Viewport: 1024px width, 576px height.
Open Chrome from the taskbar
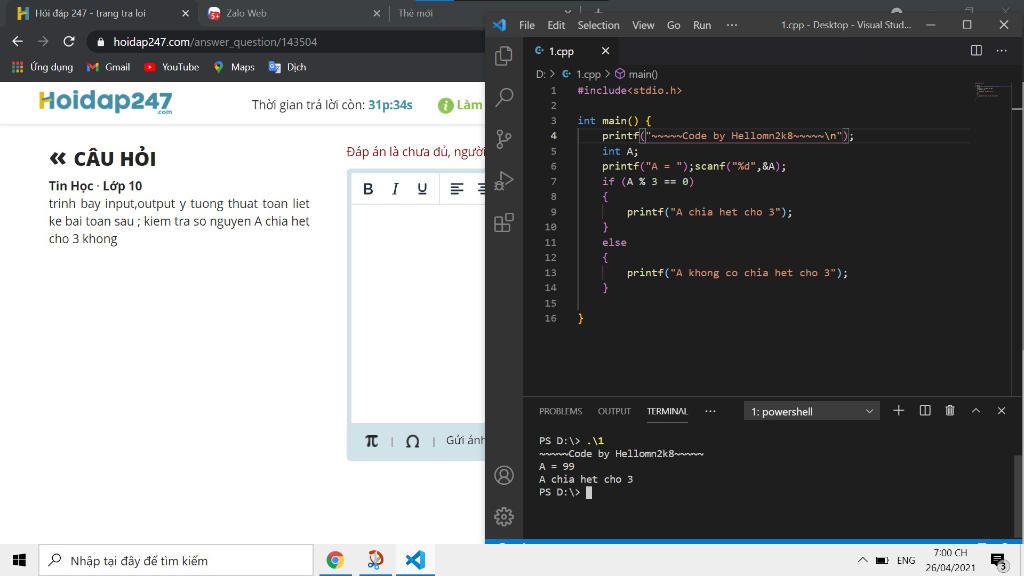pyautogui.click(x=335, y=560)
